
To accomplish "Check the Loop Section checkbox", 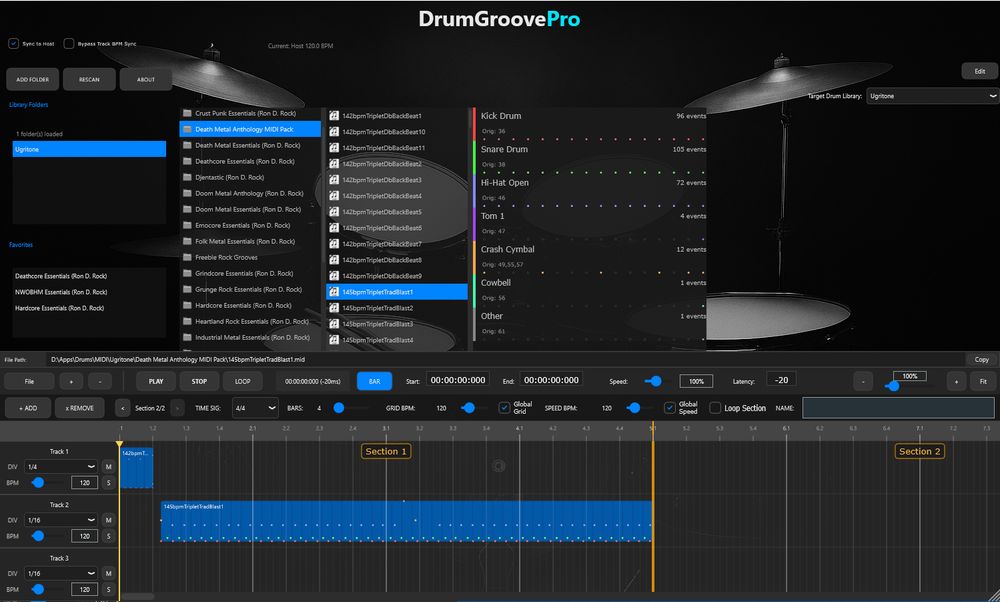I will tap(715, 408).
